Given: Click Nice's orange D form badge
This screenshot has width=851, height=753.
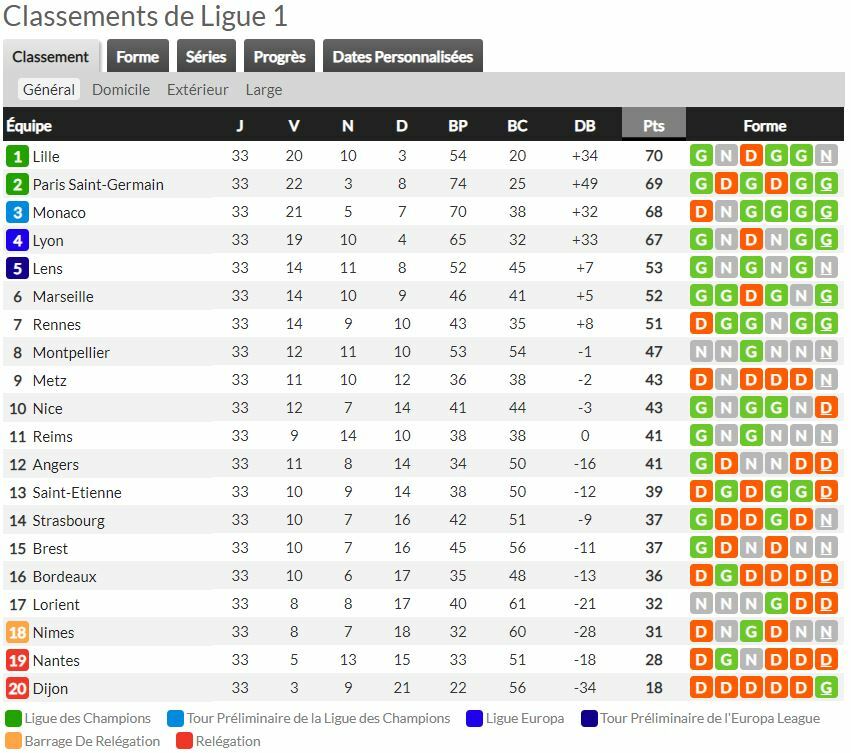Looking at the screenshot, I should coord(826,408).
